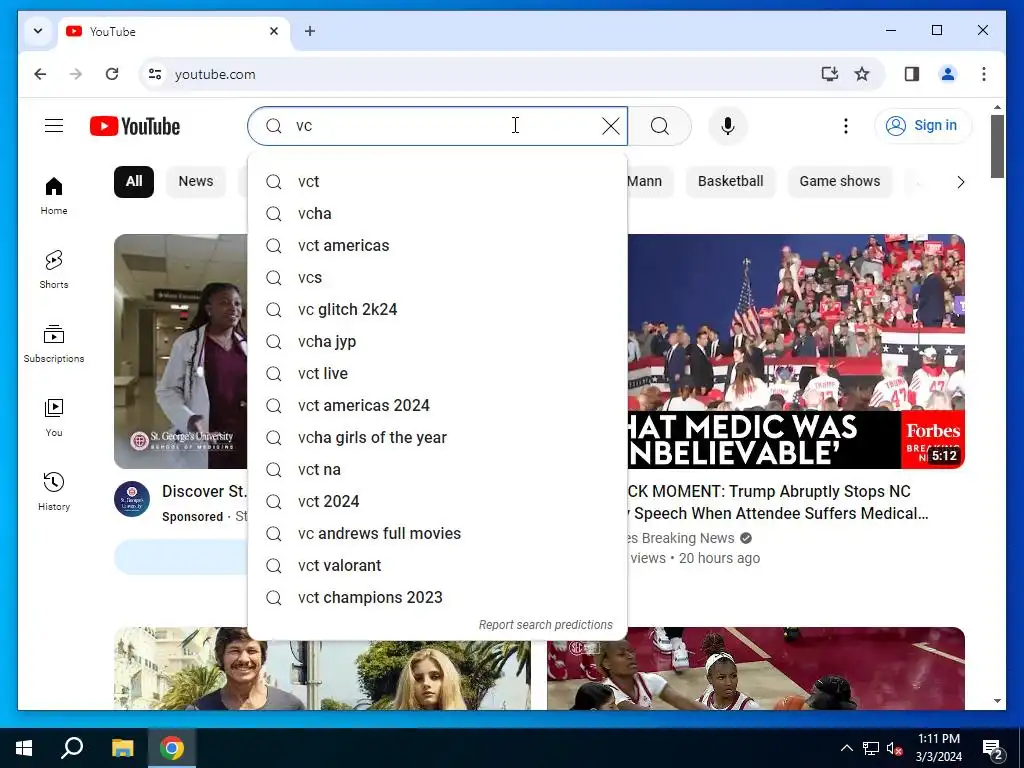Image resolution: width=1024 pixels, height=768 pixels.
Task: Select the Game shows category chip
Action: [x=840, y=182]
